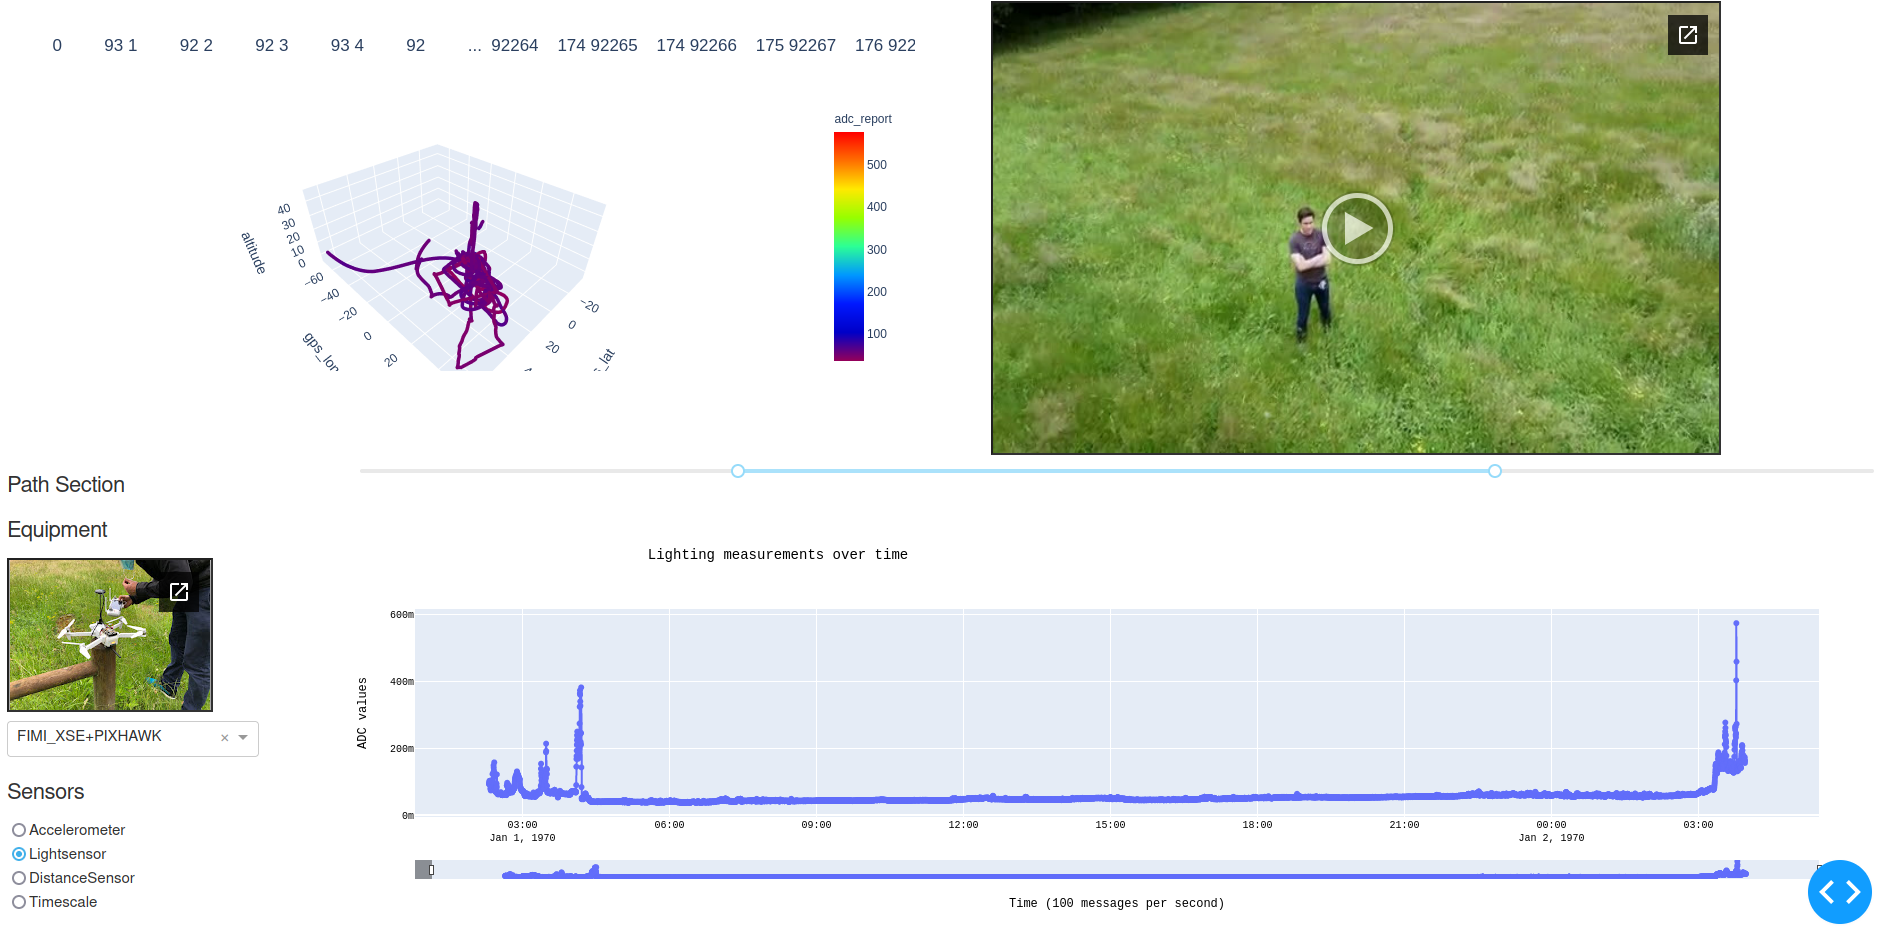Select the Timescale radio button
Viewport: 1890px width, 931px height.
pyautogui.click(x=19, y=902)
